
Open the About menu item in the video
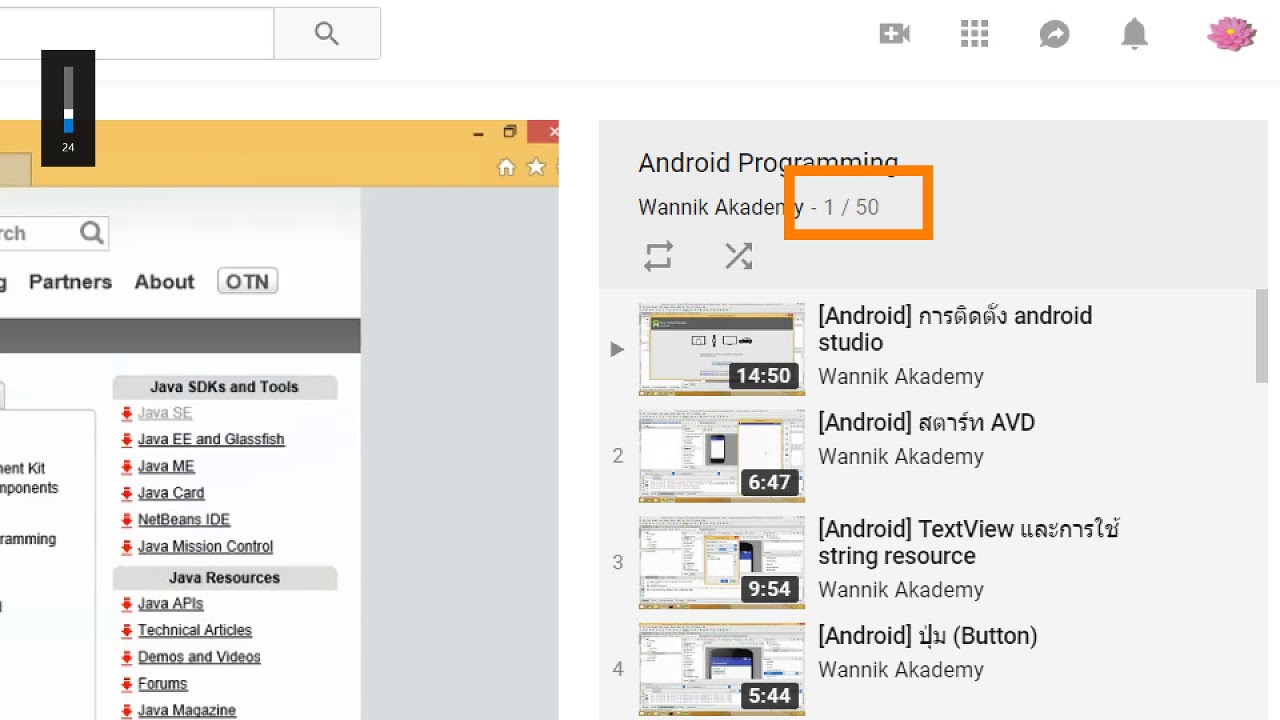(x=164, y=282)
